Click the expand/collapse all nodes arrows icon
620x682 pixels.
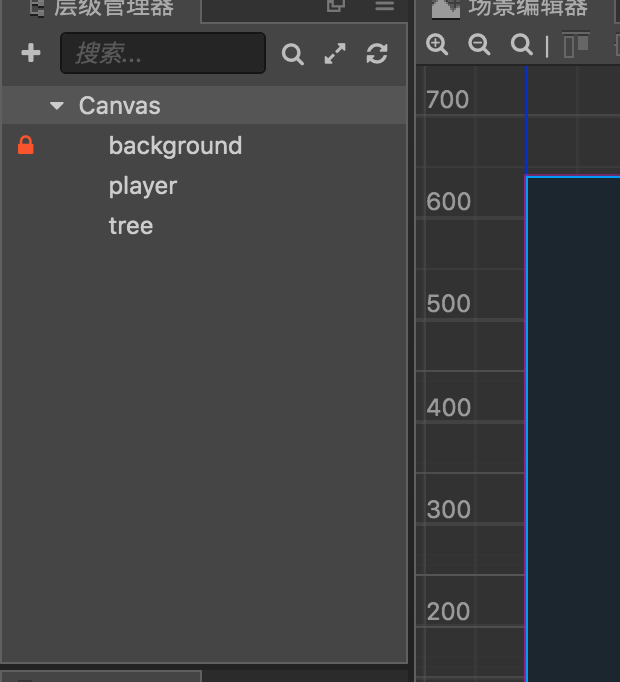coord(335,54)
